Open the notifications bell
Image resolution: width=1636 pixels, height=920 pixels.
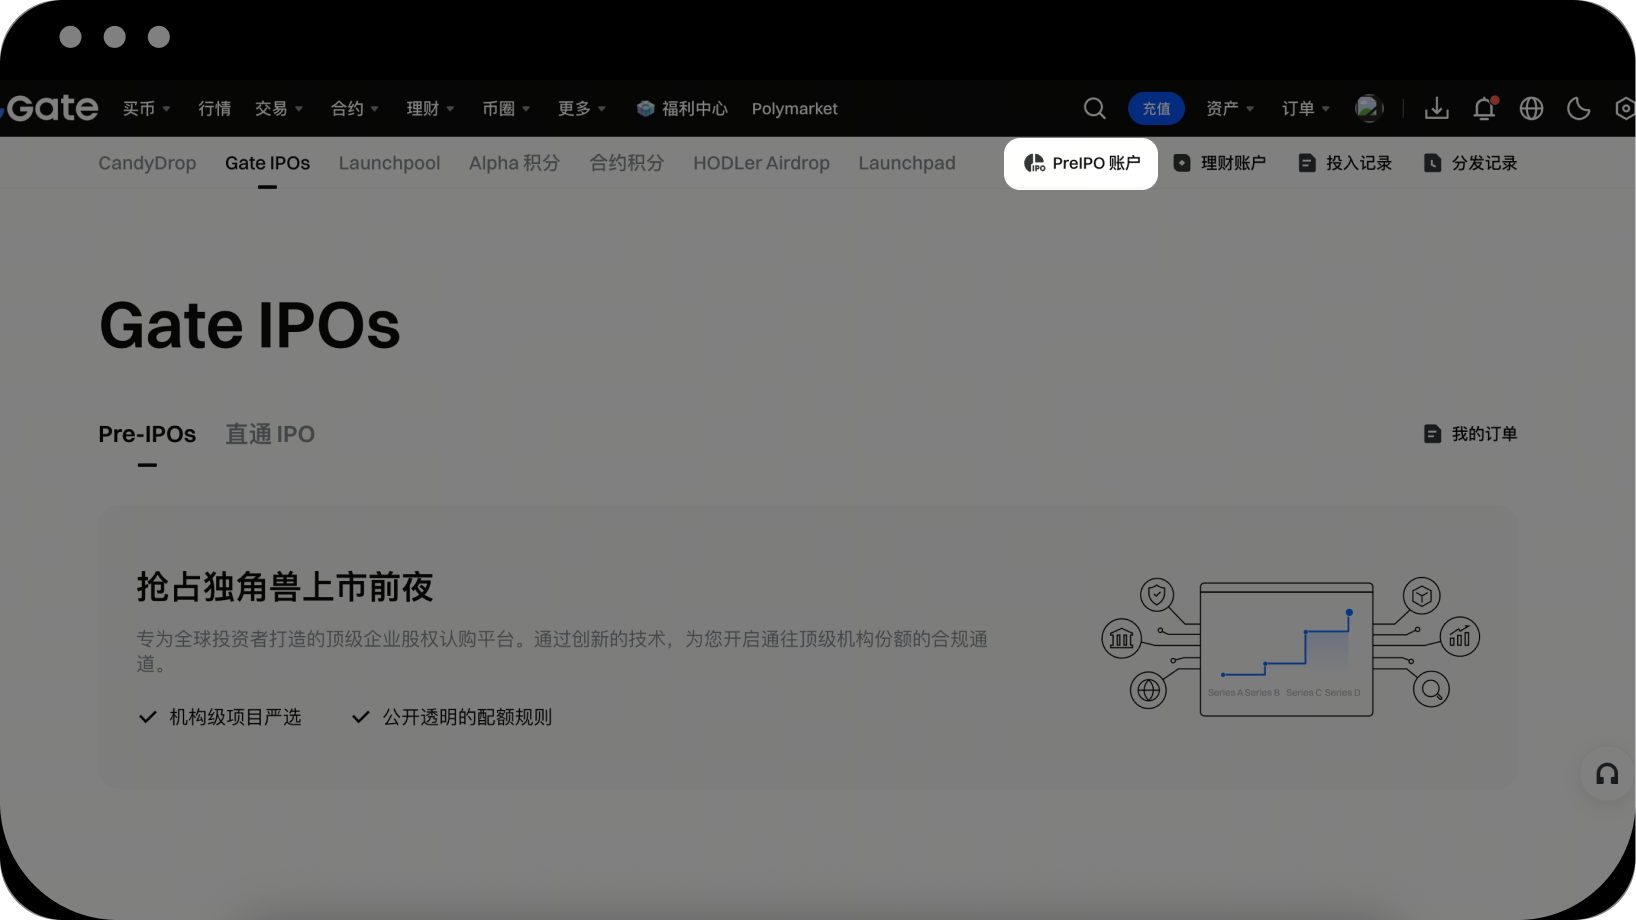click(x=1485, y=108)
